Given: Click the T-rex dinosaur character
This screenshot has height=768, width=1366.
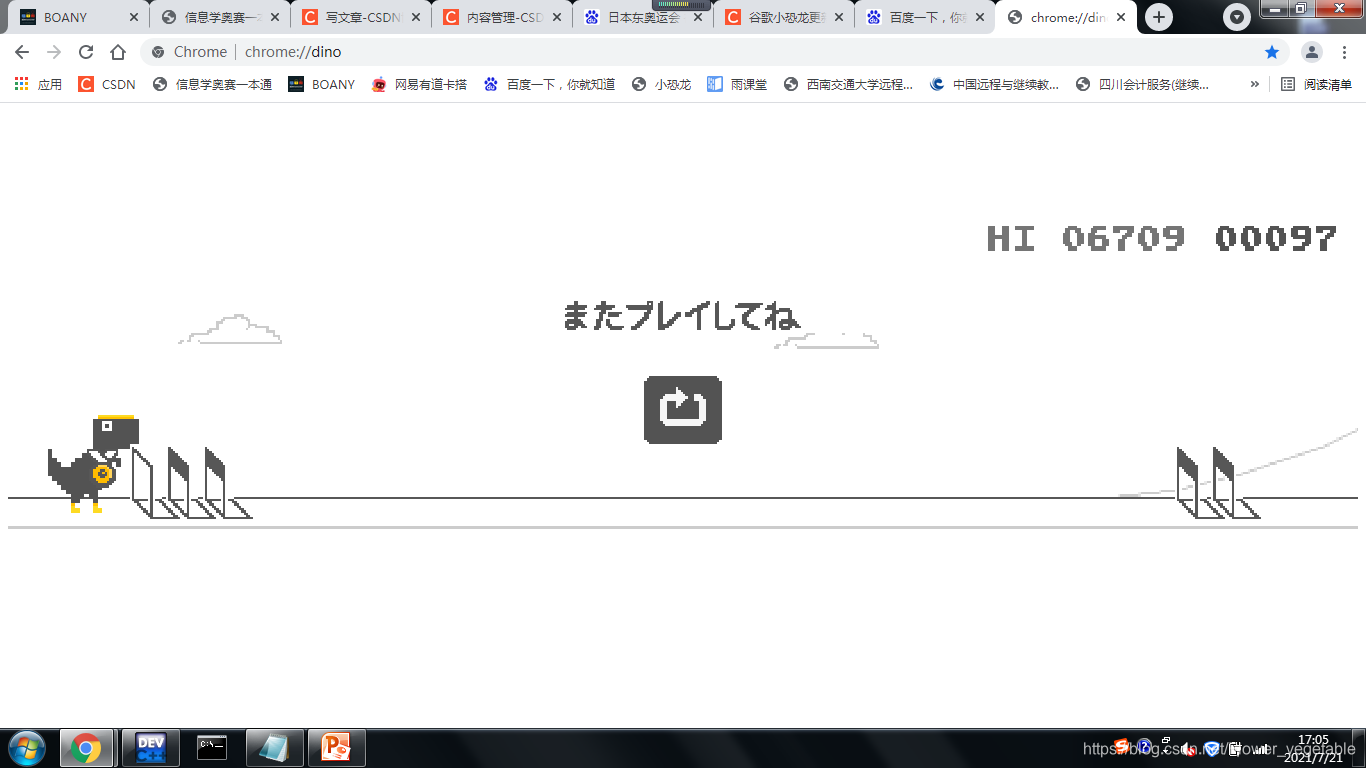Looking at the screenshot, I should pyautogui.click(x=94, y=464).
